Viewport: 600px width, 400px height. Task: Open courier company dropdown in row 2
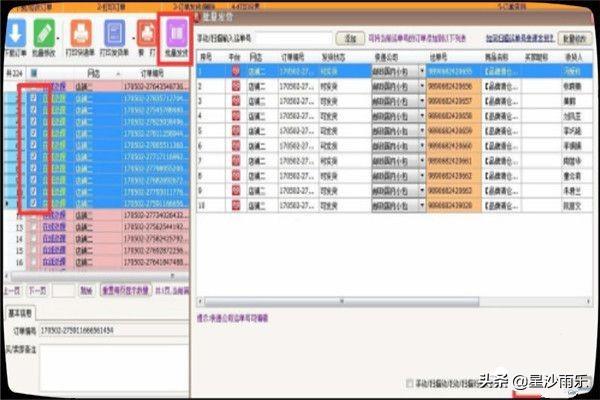pyautogui.click(x=422, y=86)
